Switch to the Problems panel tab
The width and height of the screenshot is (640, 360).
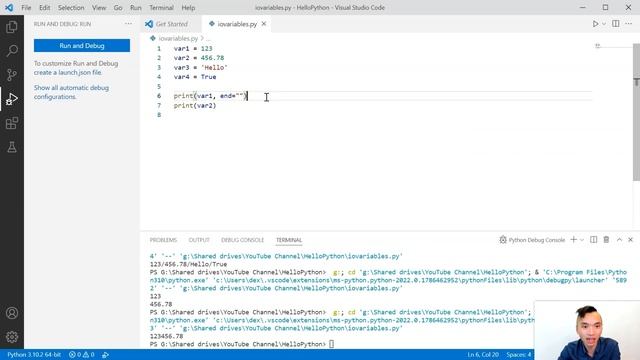point(163,240)
